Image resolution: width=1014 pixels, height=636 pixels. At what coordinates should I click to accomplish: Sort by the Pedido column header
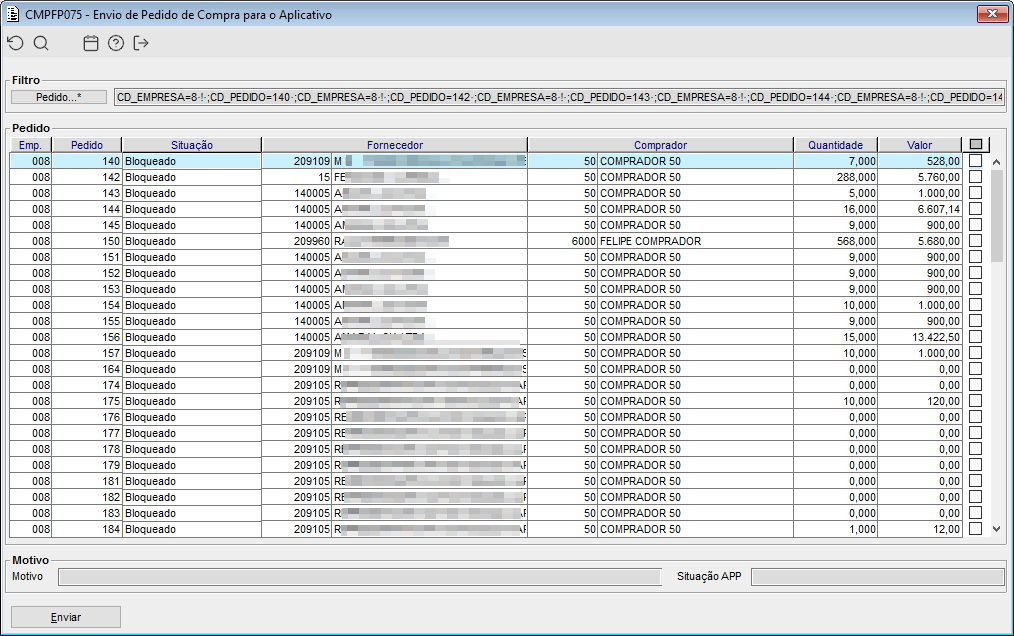click(x=87, y=145)
